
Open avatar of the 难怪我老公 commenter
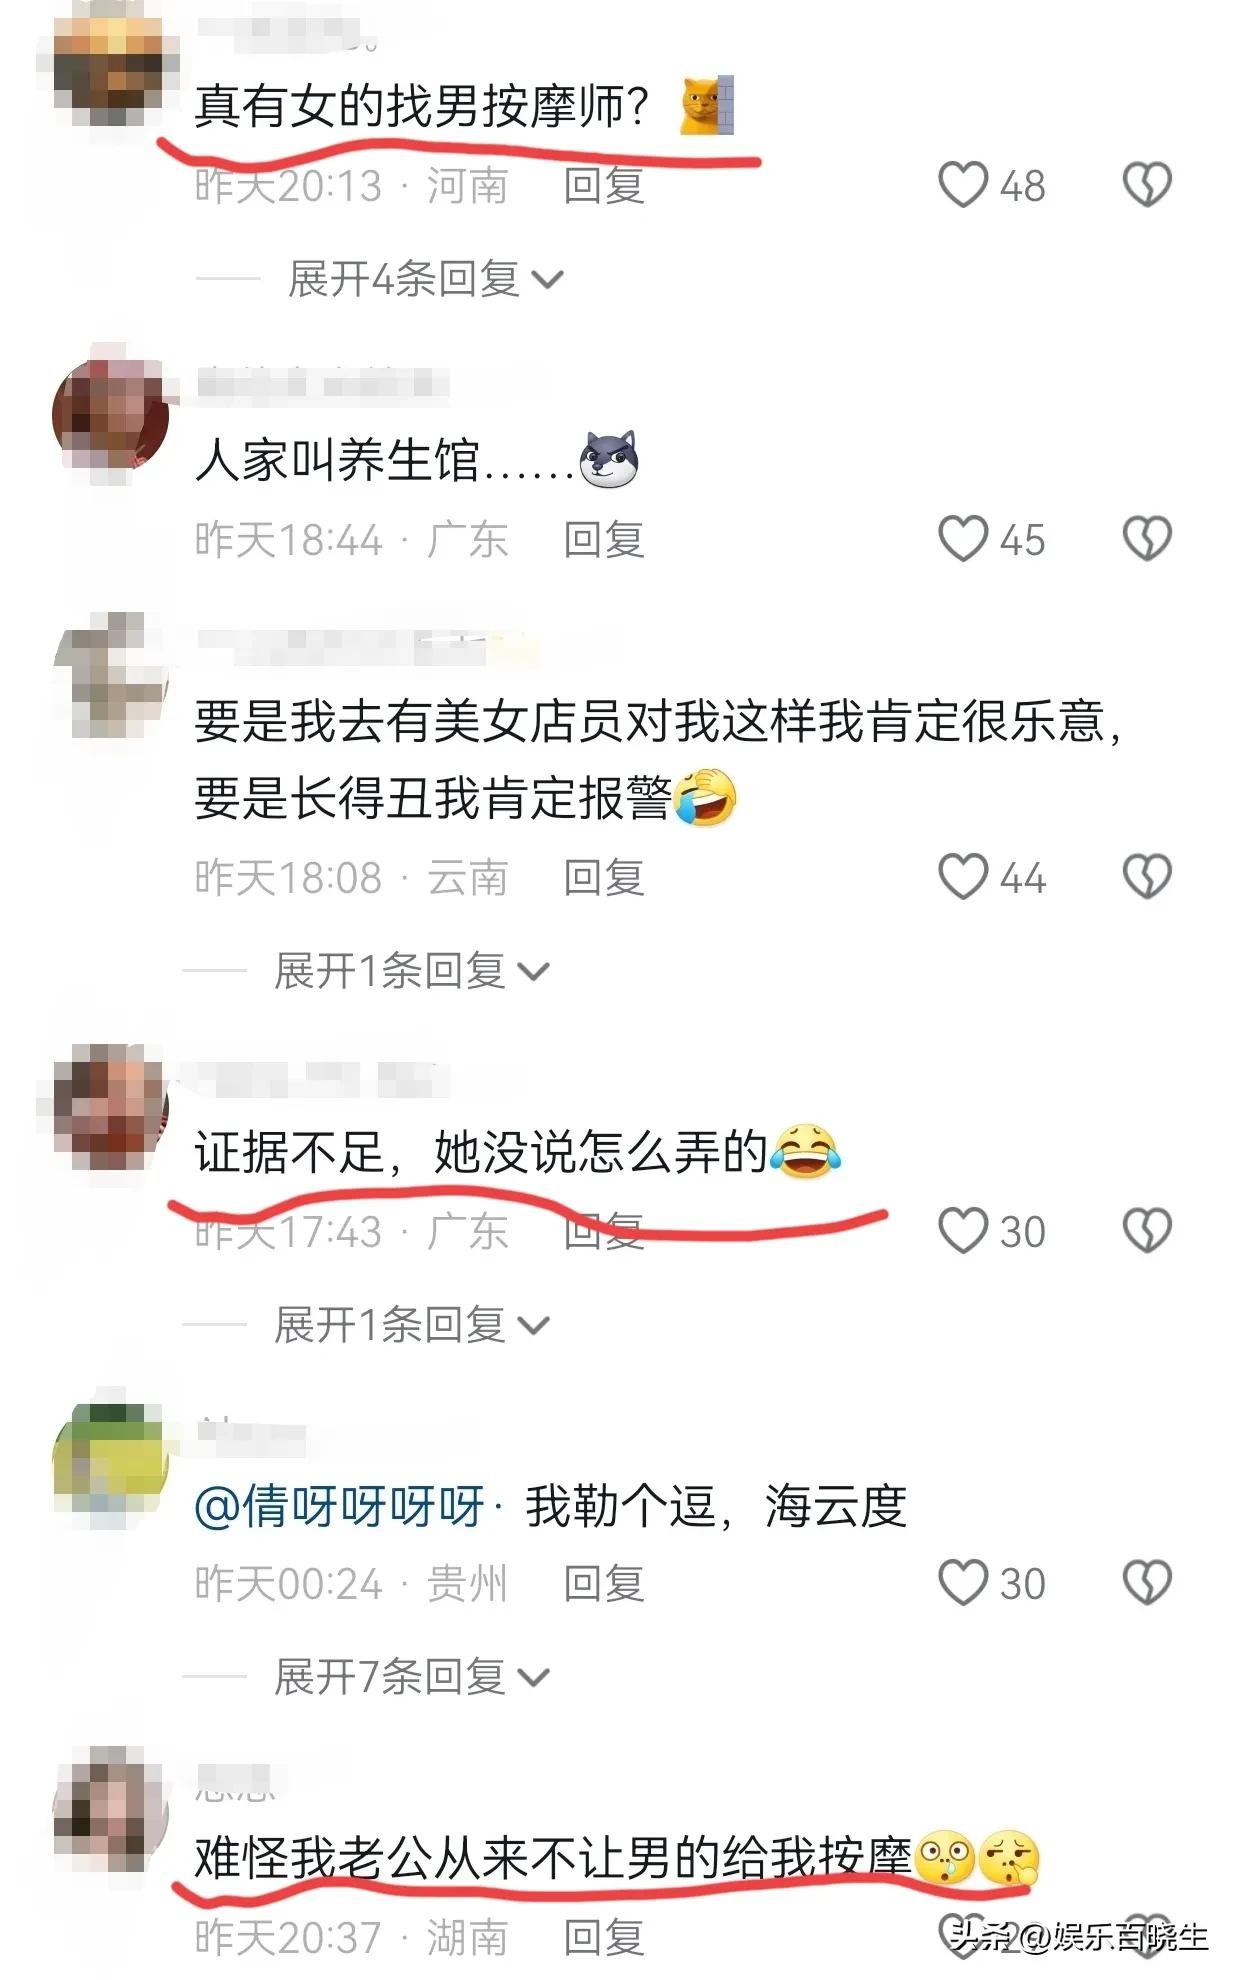click(110, 1808)
